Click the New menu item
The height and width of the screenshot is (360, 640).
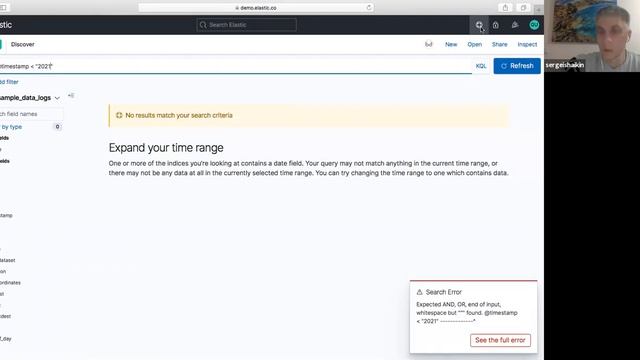coord(451,44)
